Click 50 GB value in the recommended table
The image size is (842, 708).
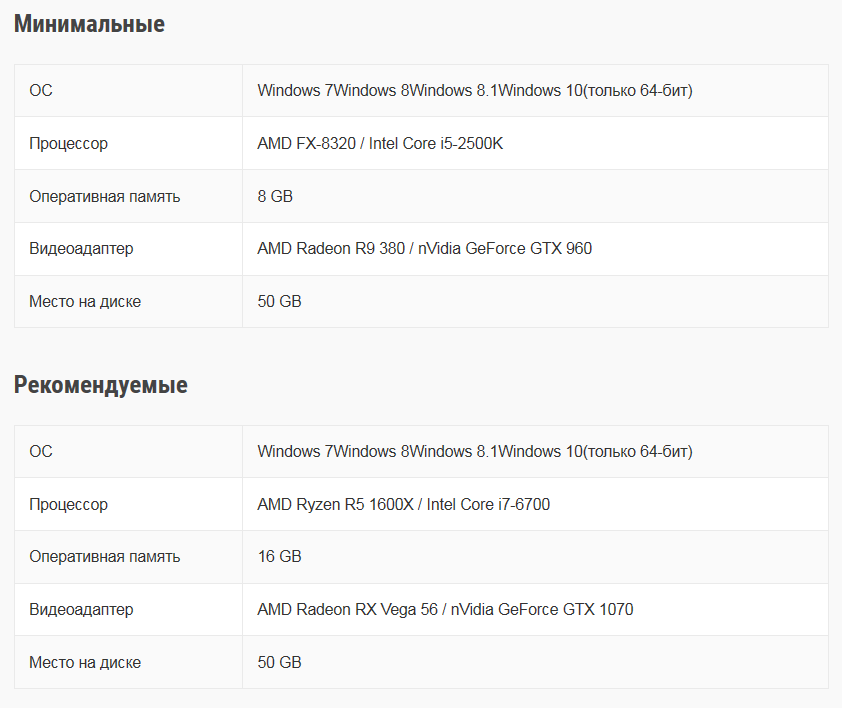[279, 663]
